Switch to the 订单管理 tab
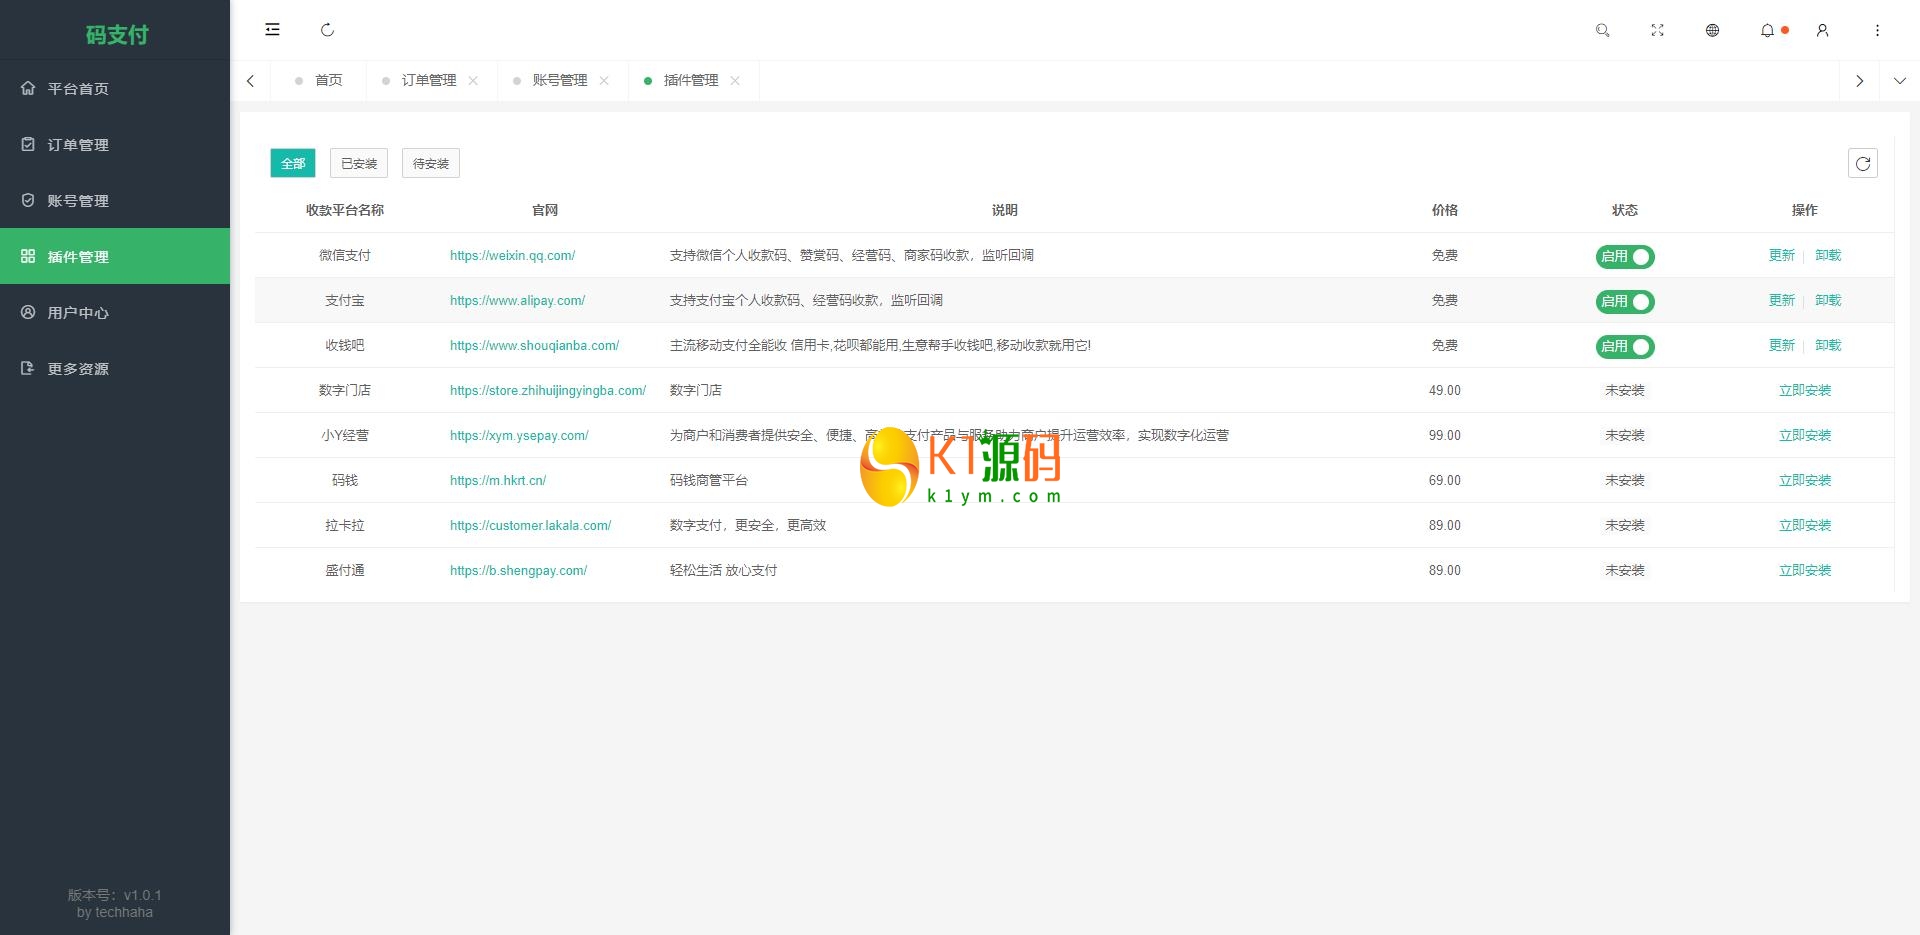Image resolution: width=1920 pixels, height=935 pixels. tap(428, 81)
